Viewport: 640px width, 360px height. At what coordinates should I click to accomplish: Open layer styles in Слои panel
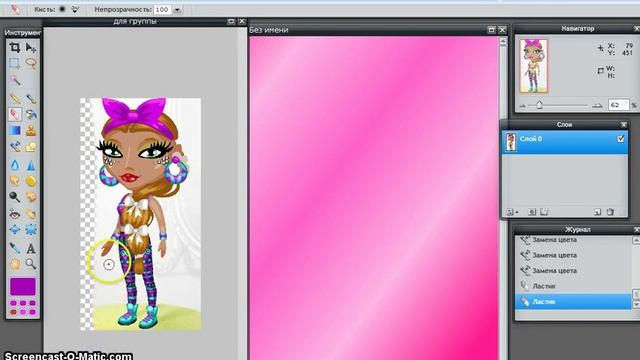(x=544, y=212)
